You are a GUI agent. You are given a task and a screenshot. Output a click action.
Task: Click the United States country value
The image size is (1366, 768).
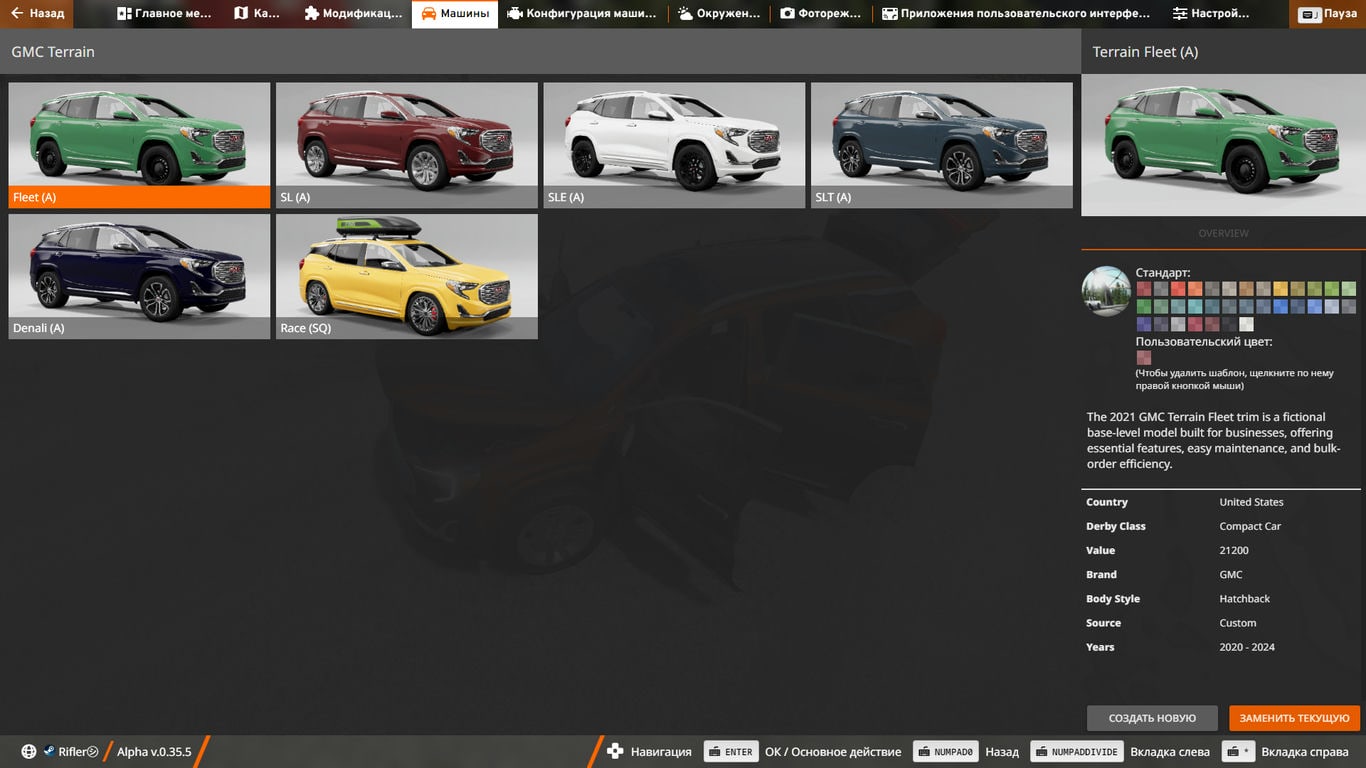[x=1251, y=502]
